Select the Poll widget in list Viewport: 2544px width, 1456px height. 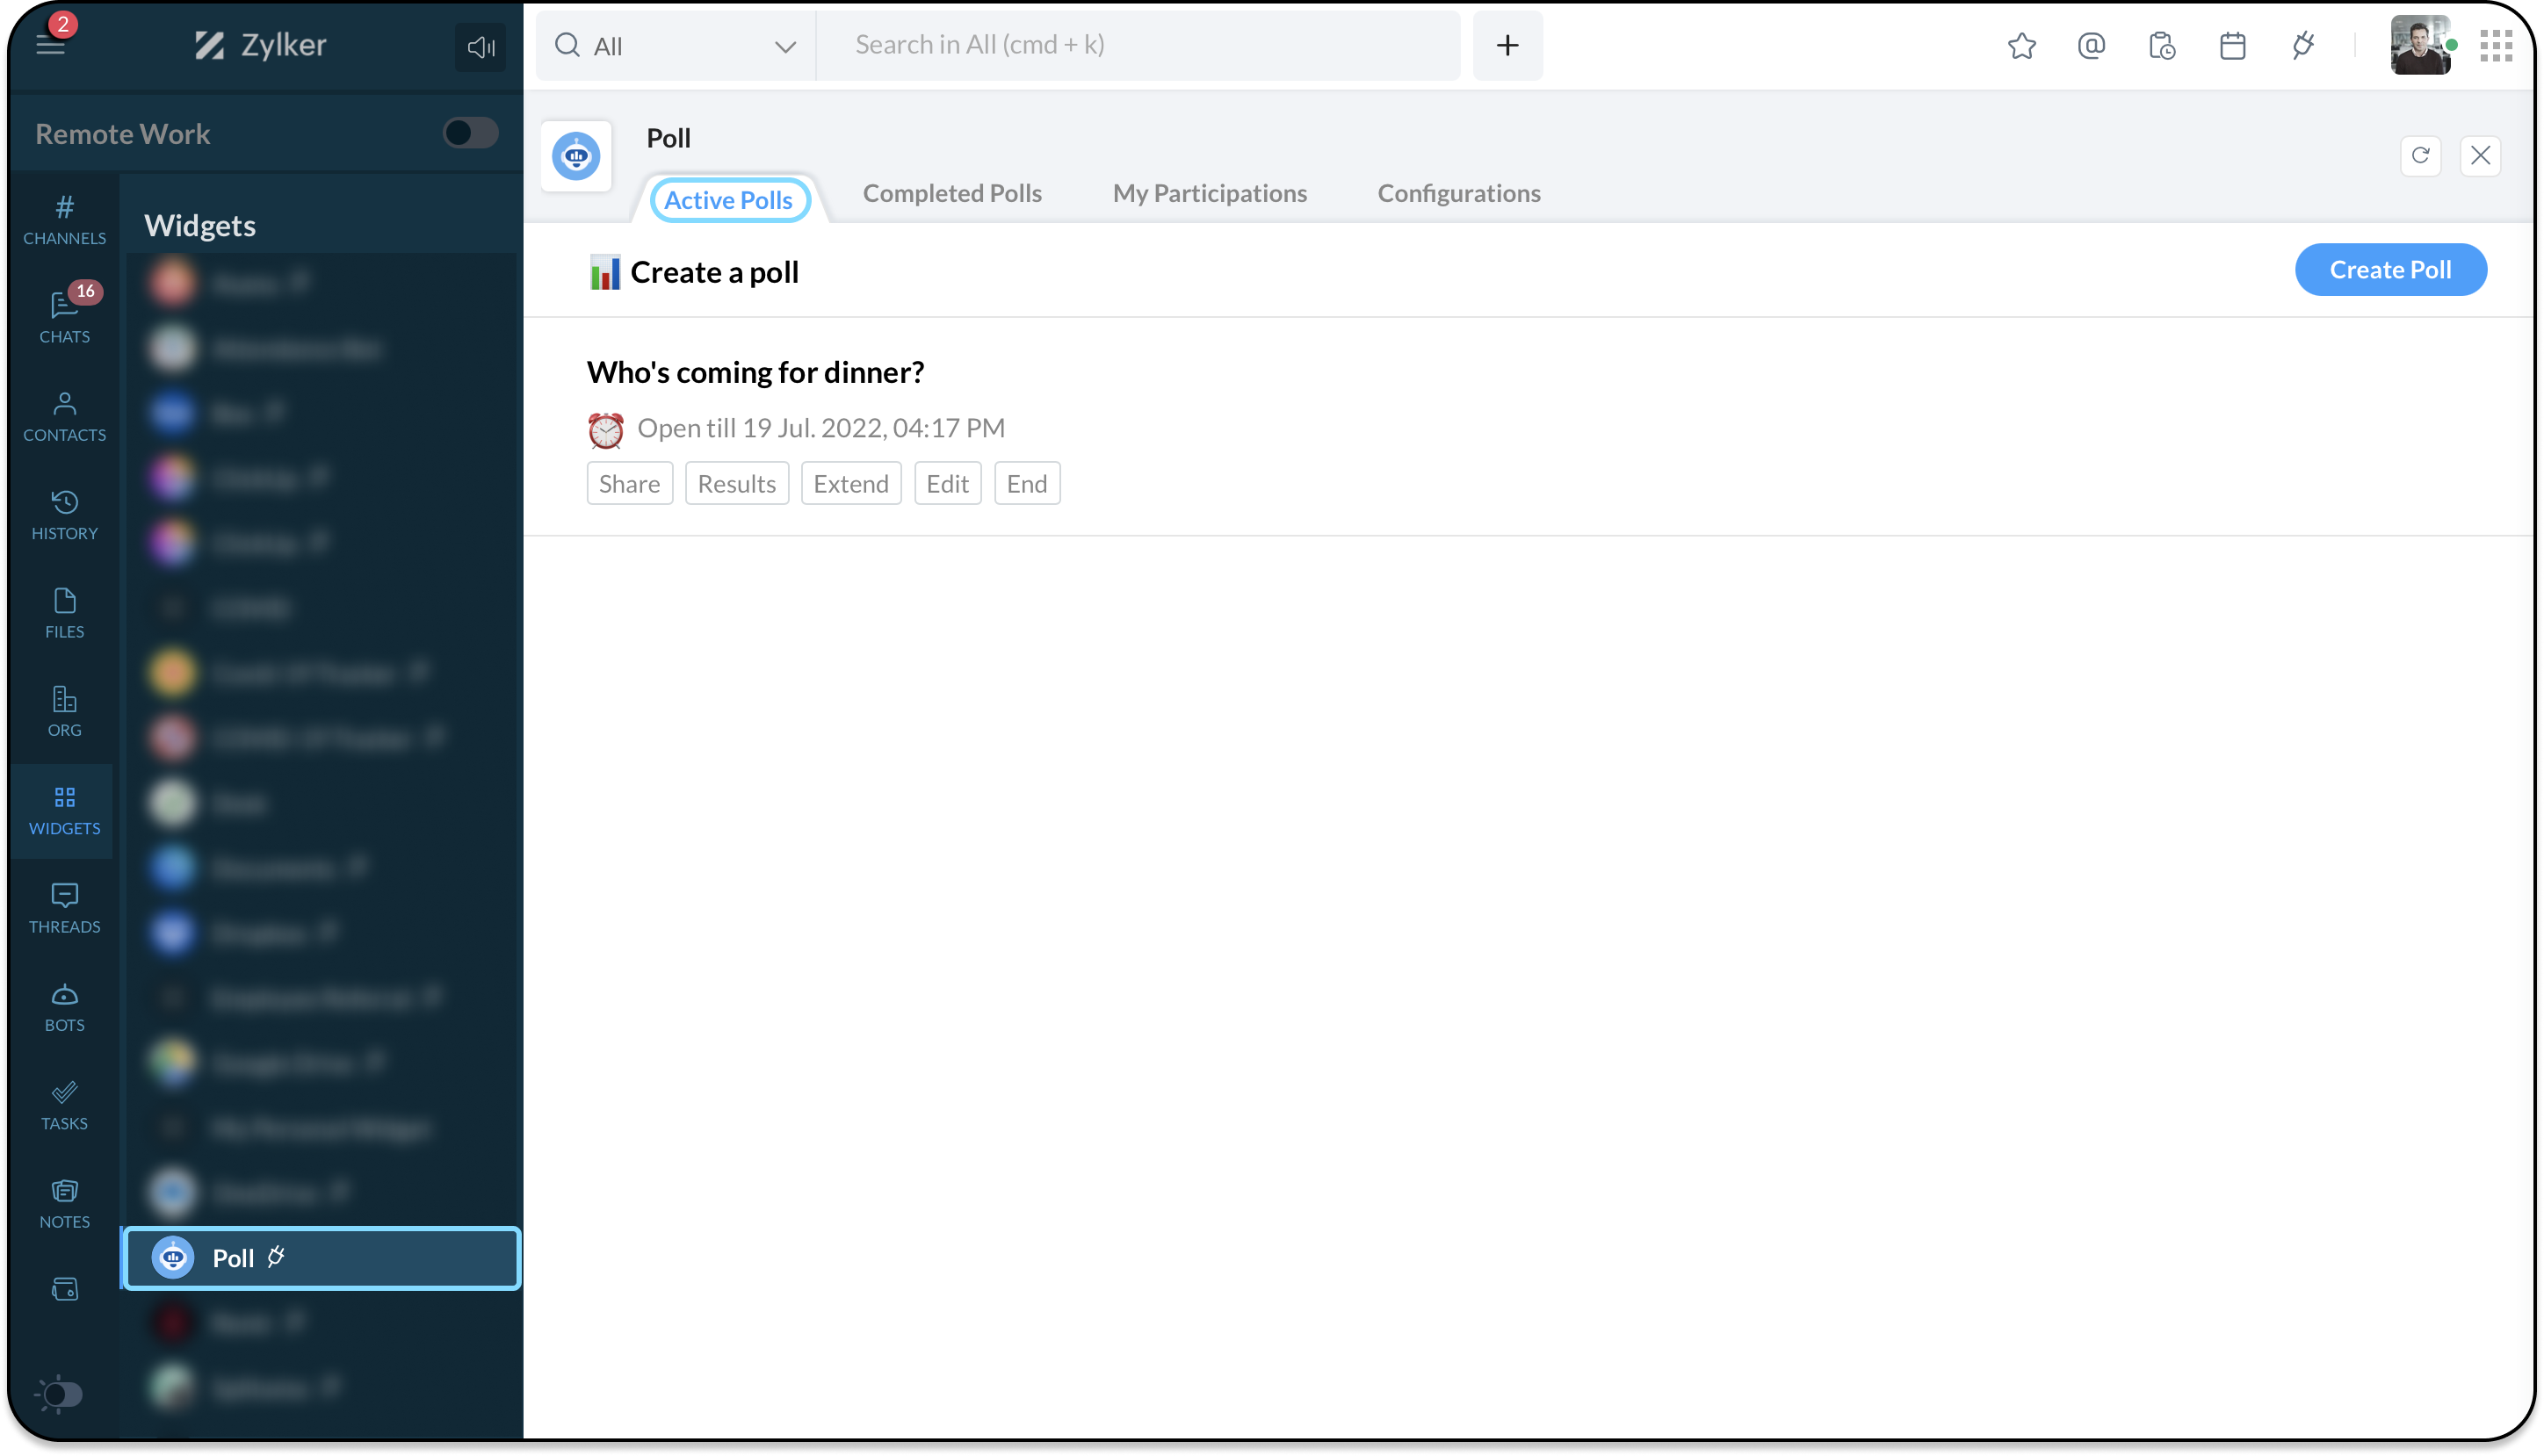pyautogui.click(x=321, y=1258)
